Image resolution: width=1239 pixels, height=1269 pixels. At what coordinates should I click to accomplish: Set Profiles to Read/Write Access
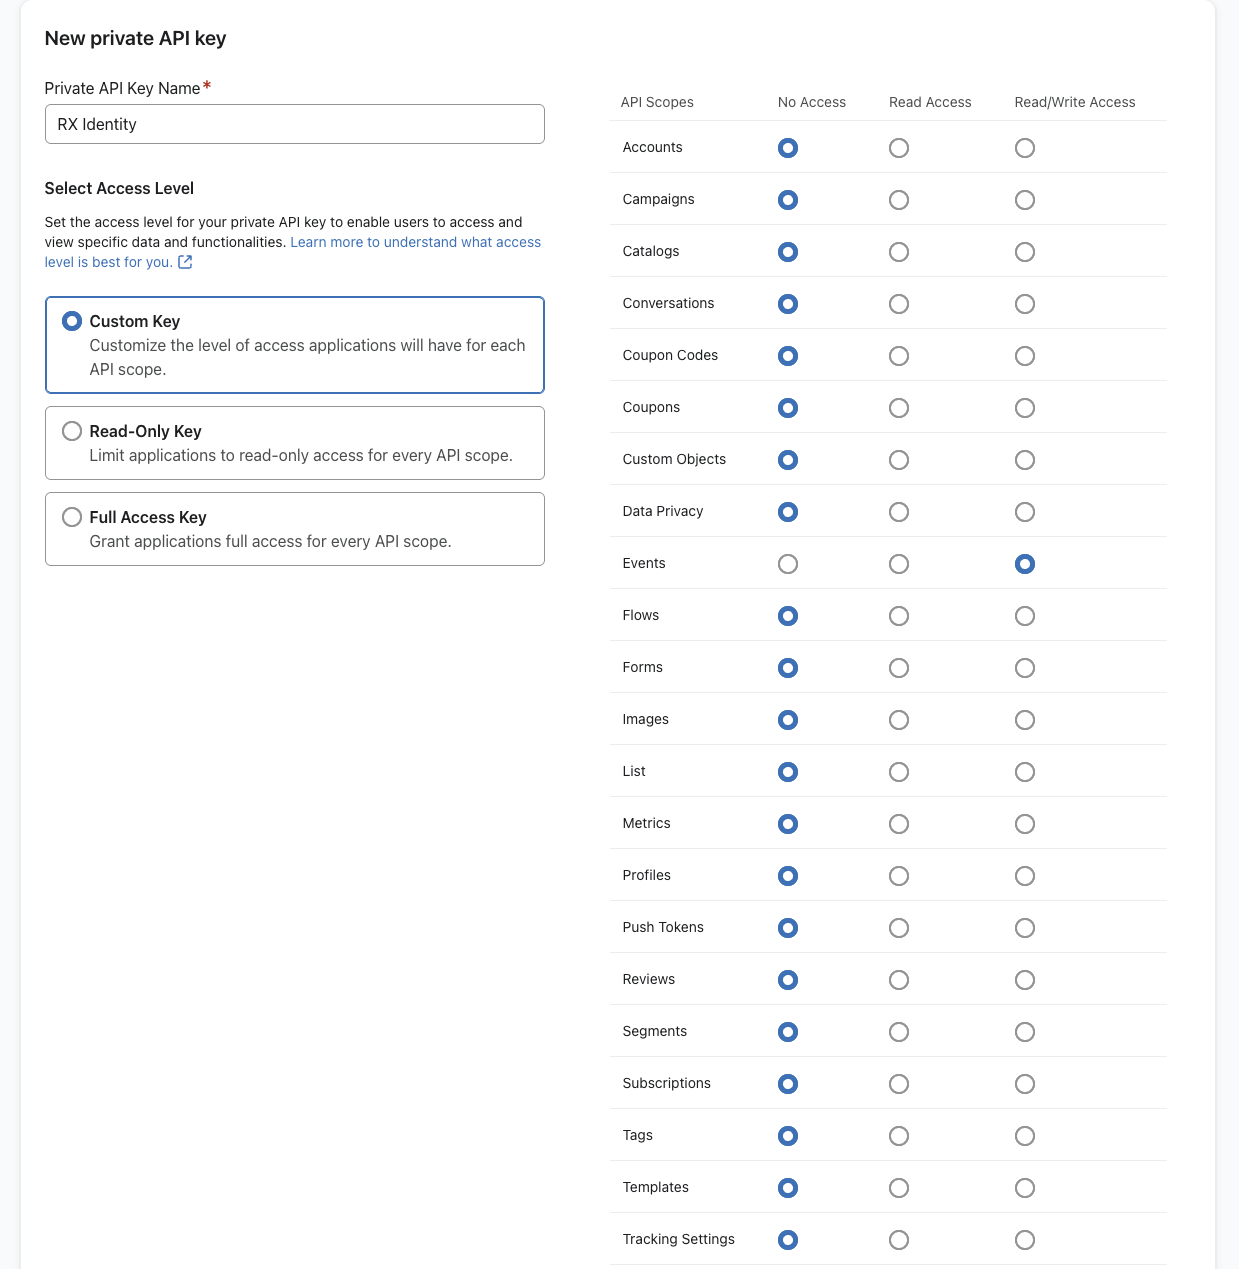1024,876
